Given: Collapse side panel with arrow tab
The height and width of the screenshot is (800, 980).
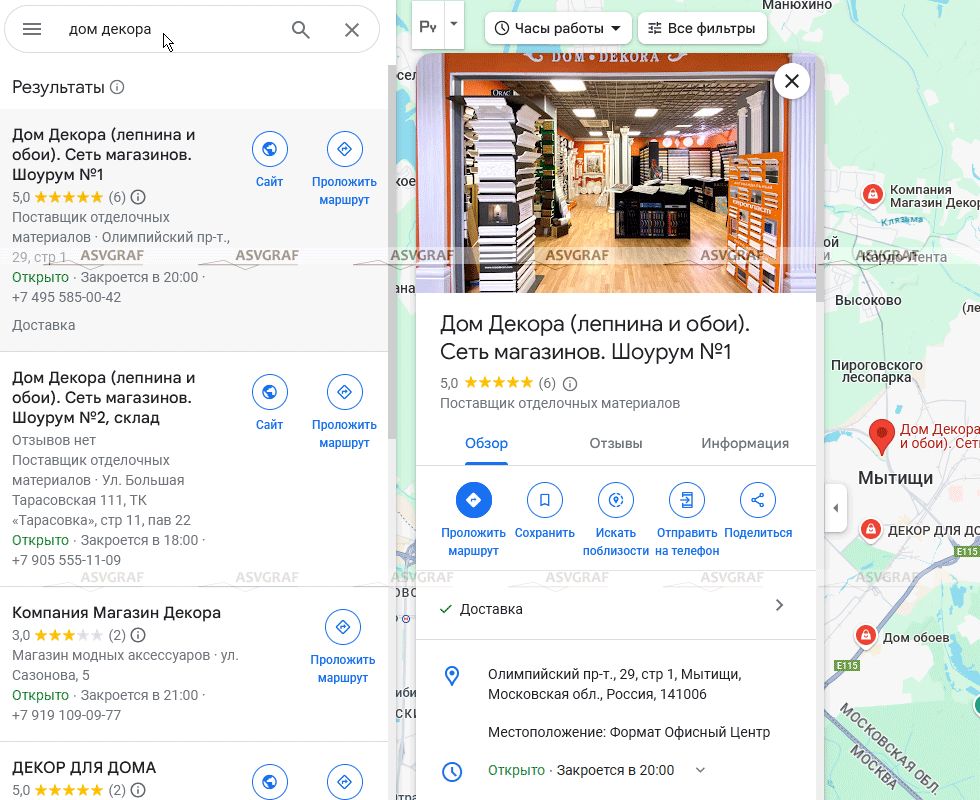Looking at the screenshot, I should [836, 508].
